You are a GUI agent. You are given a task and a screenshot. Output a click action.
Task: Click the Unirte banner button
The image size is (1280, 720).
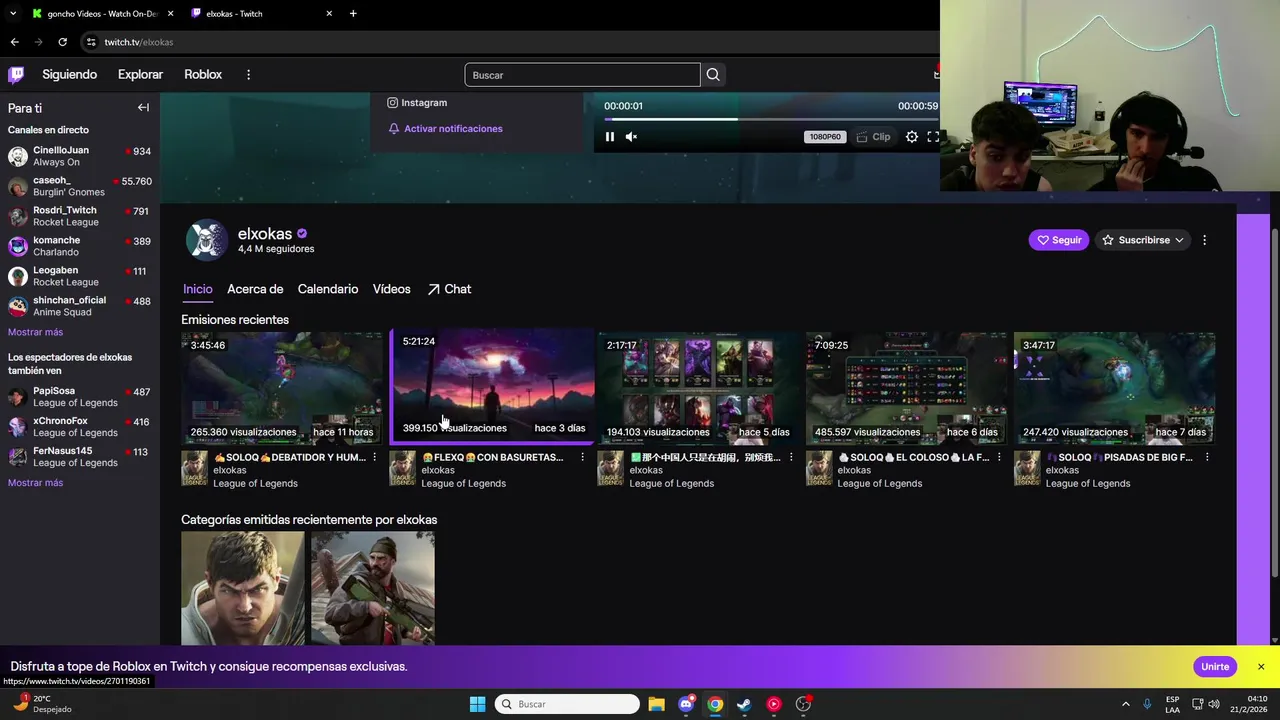1215,667
